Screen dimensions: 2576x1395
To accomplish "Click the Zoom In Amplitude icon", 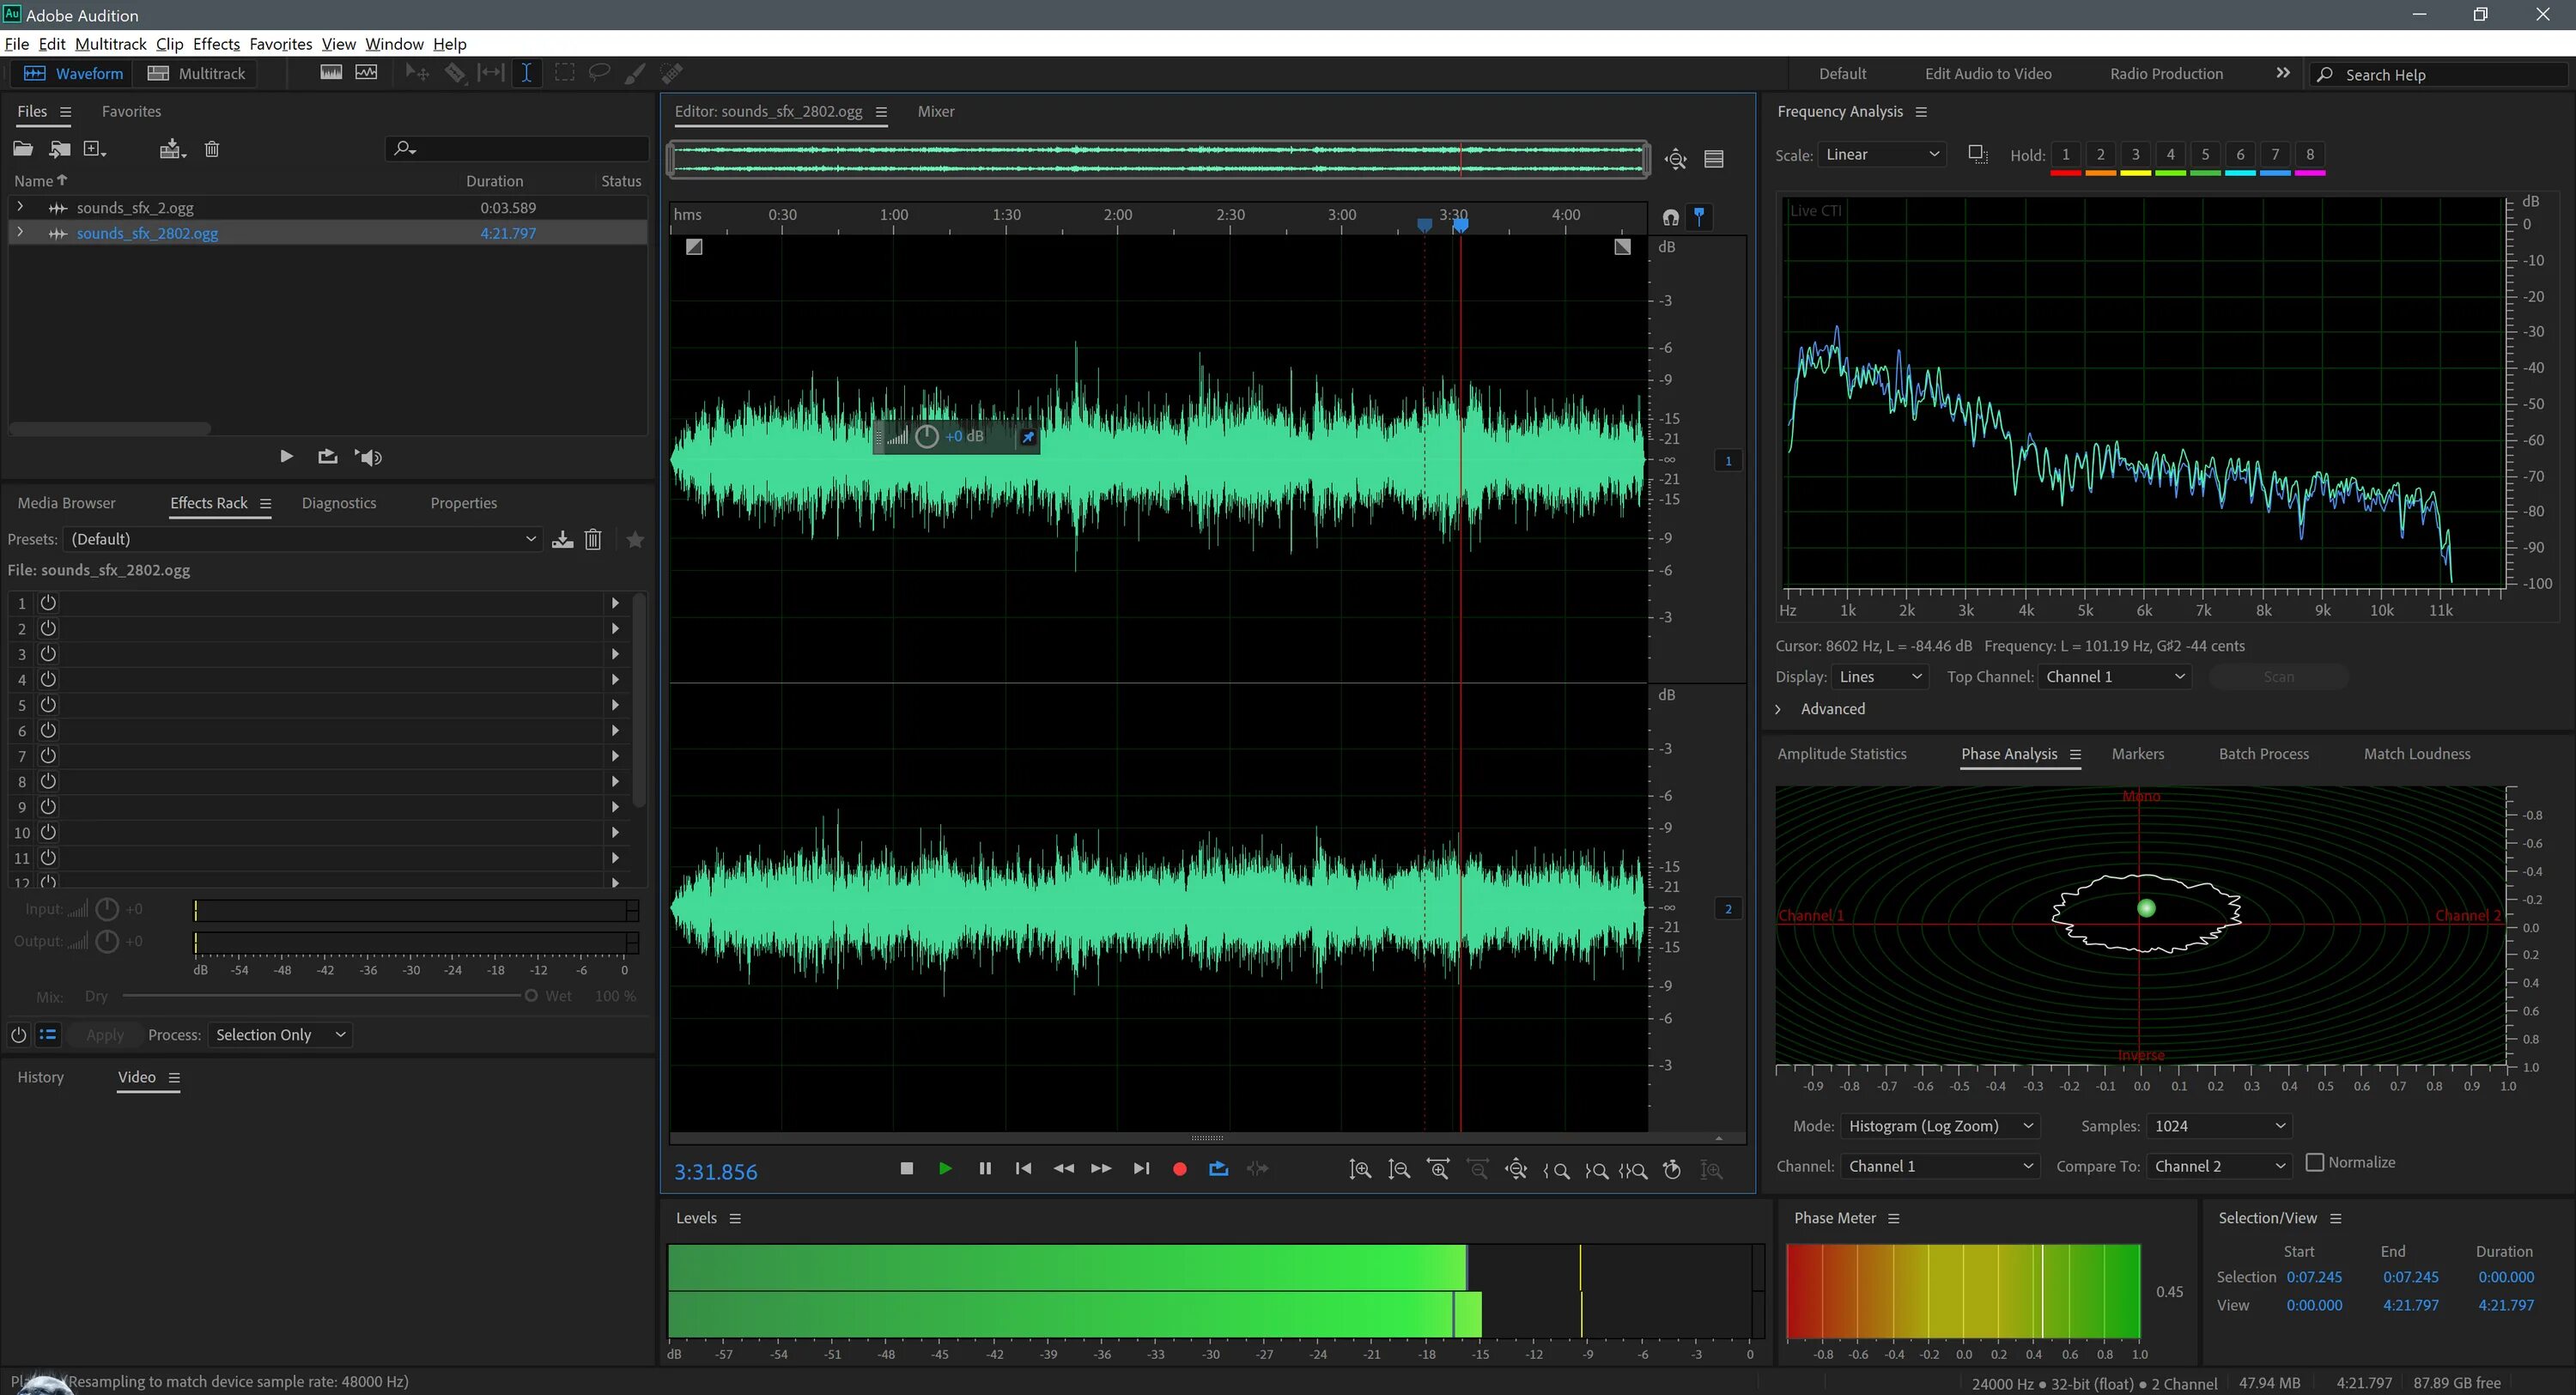I will point(1360,1168).
